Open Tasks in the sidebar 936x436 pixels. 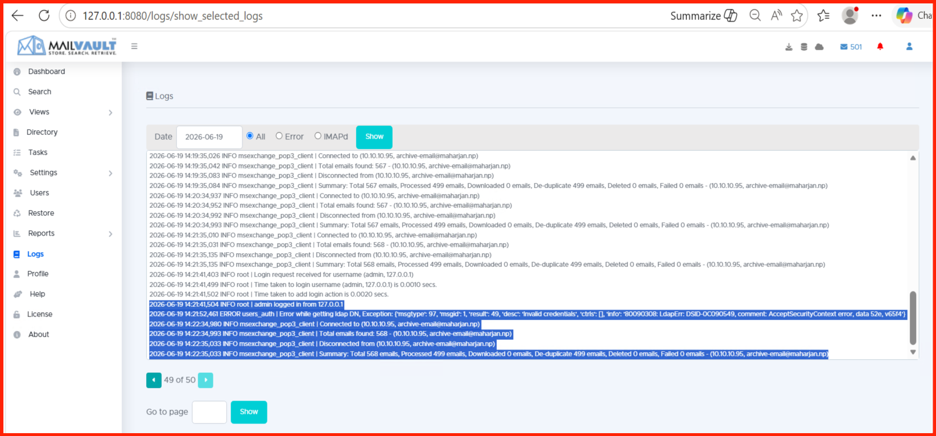(38, 152)
